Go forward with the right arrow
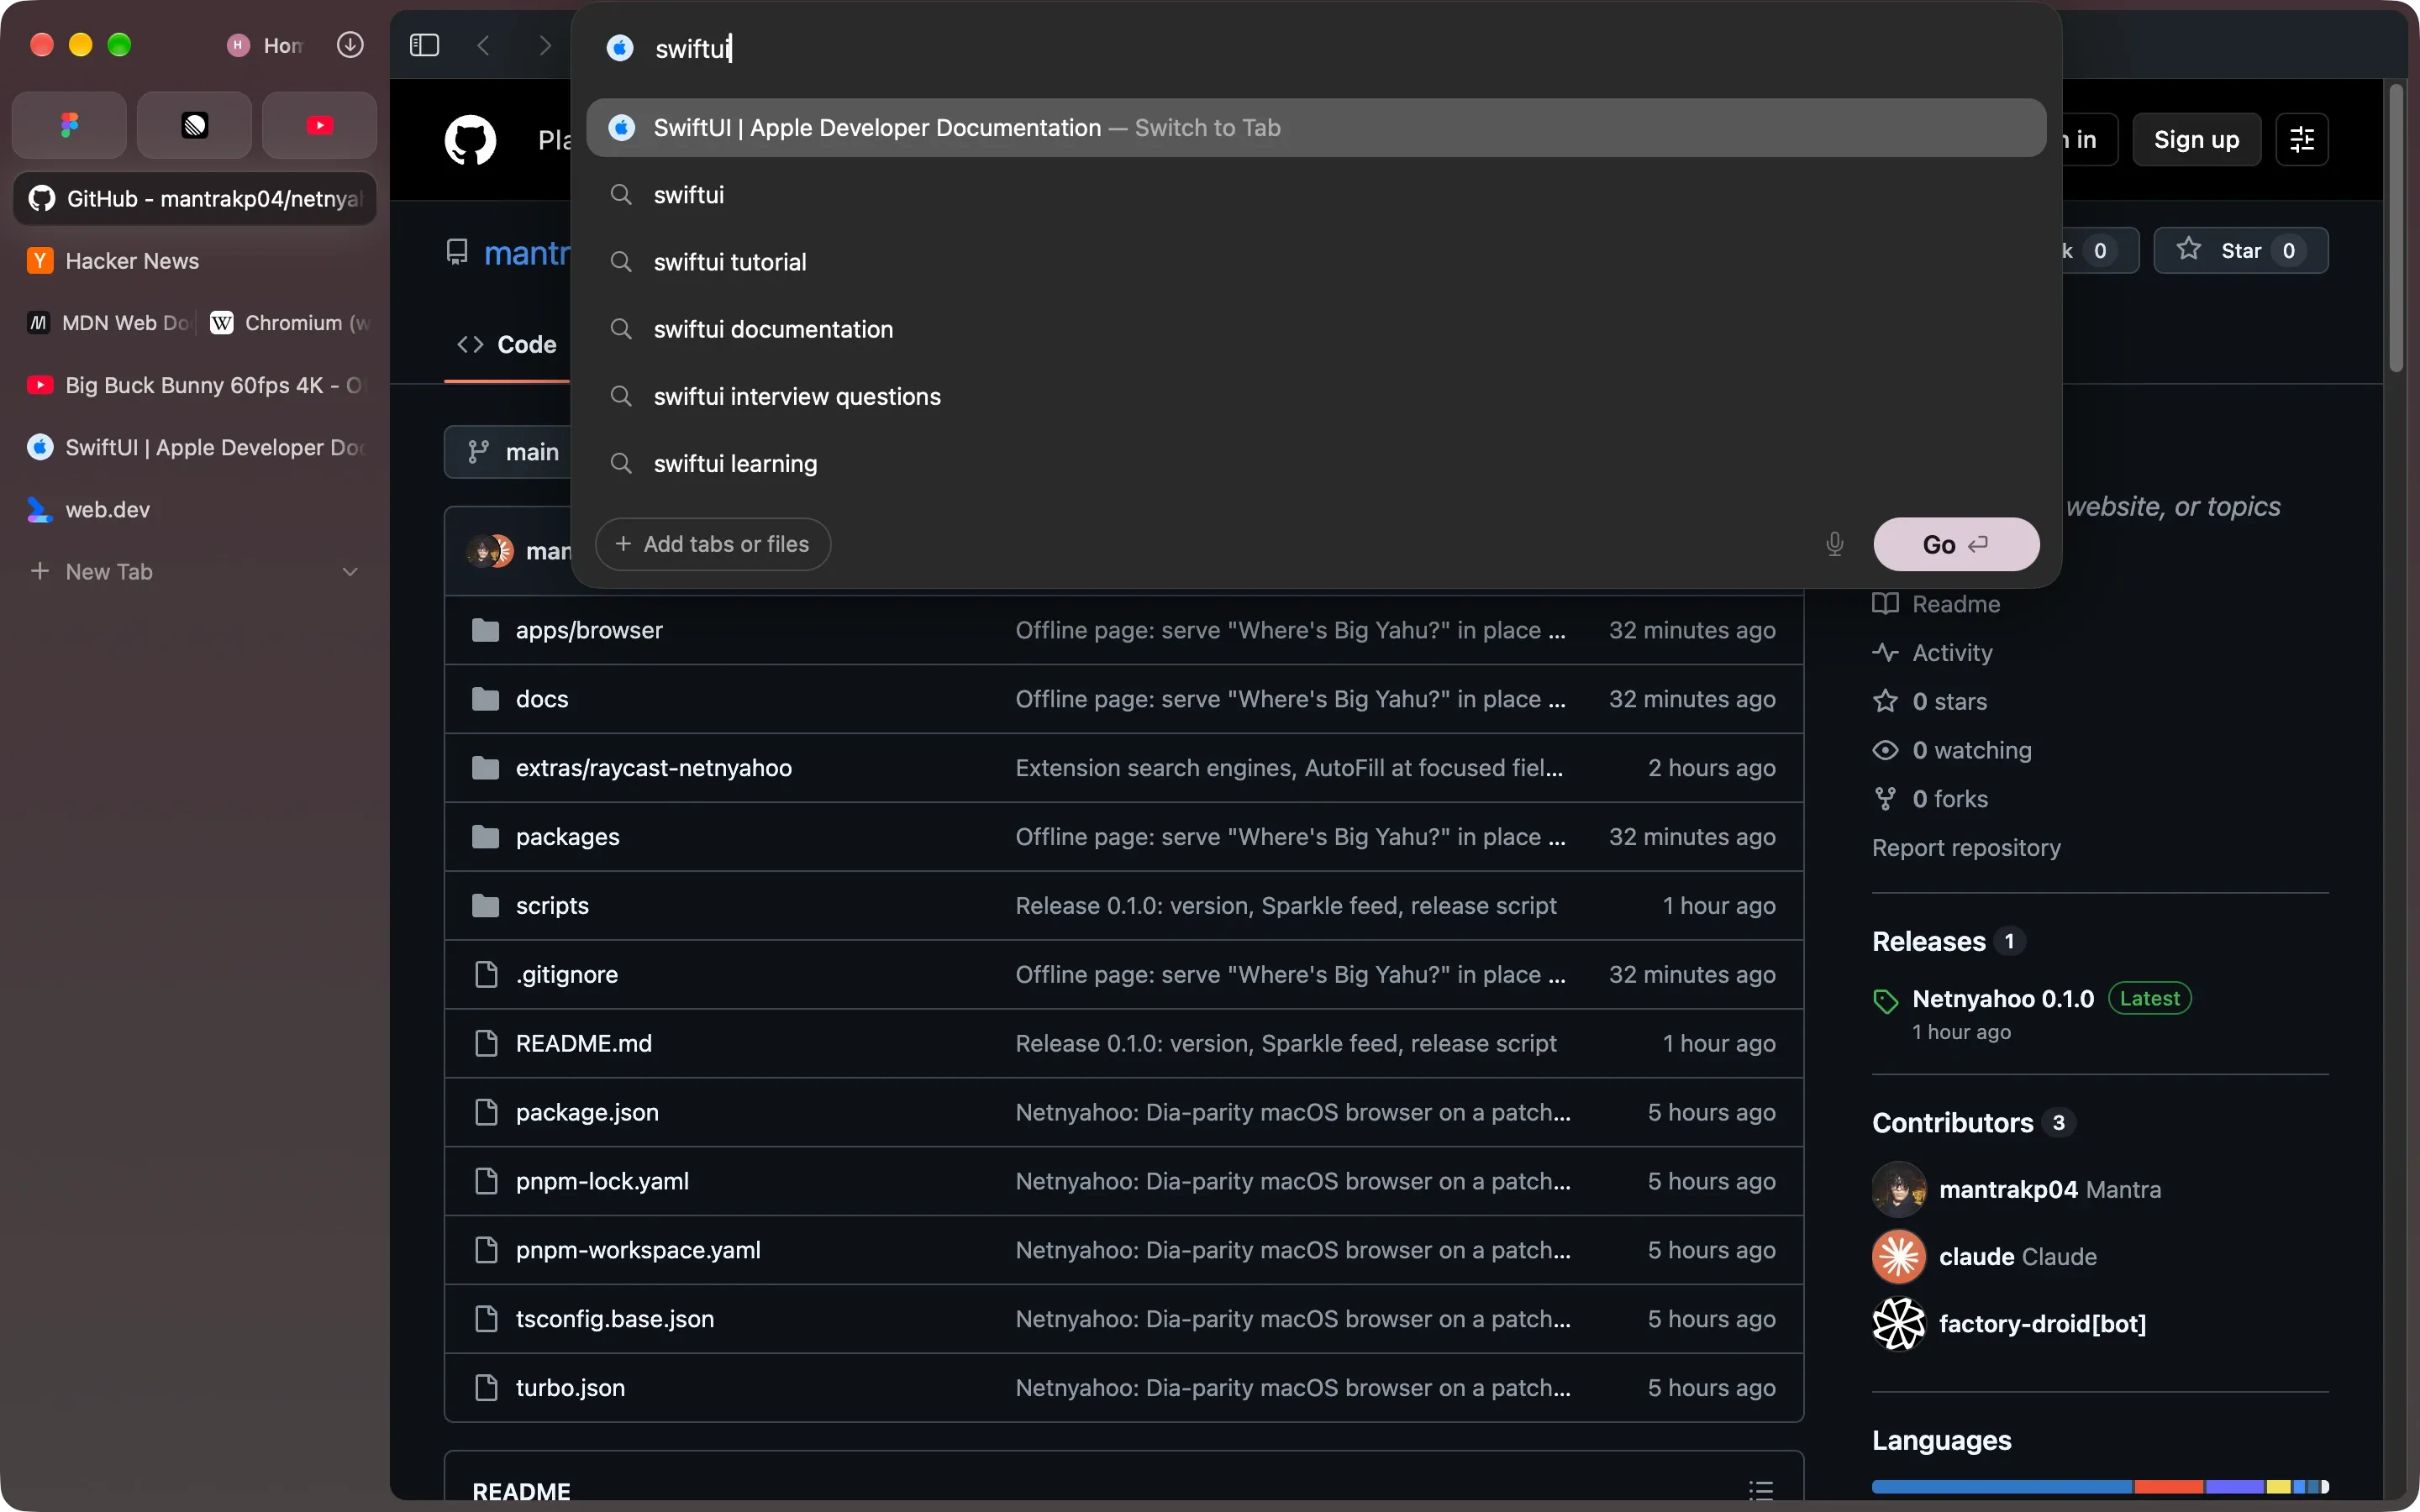Image resolution: width=2420 pixels, height=1512 pixels. pyautogui.click(x=544, y=45)
